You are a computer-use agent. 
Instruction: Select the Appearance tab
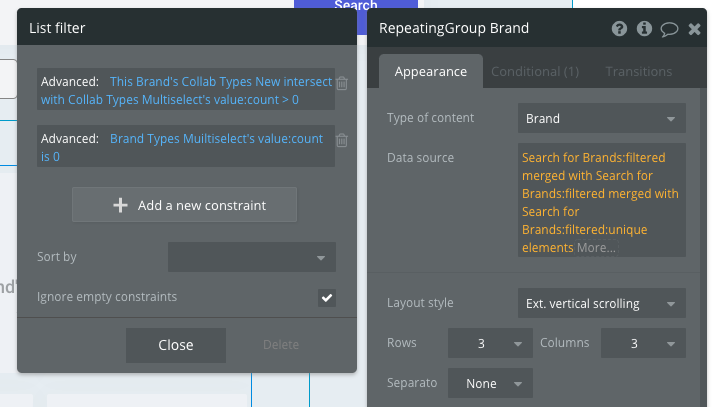(431, 72)
